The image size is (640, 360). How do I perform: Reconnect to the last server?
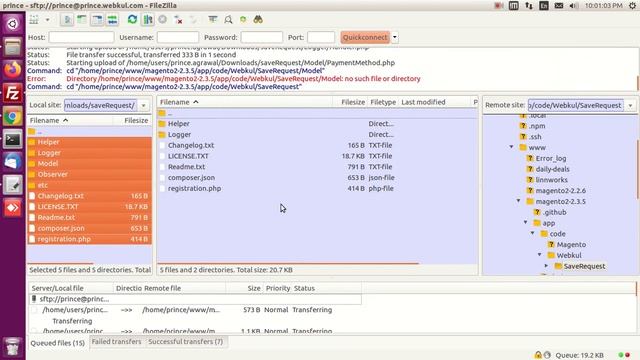pos(193,20)
